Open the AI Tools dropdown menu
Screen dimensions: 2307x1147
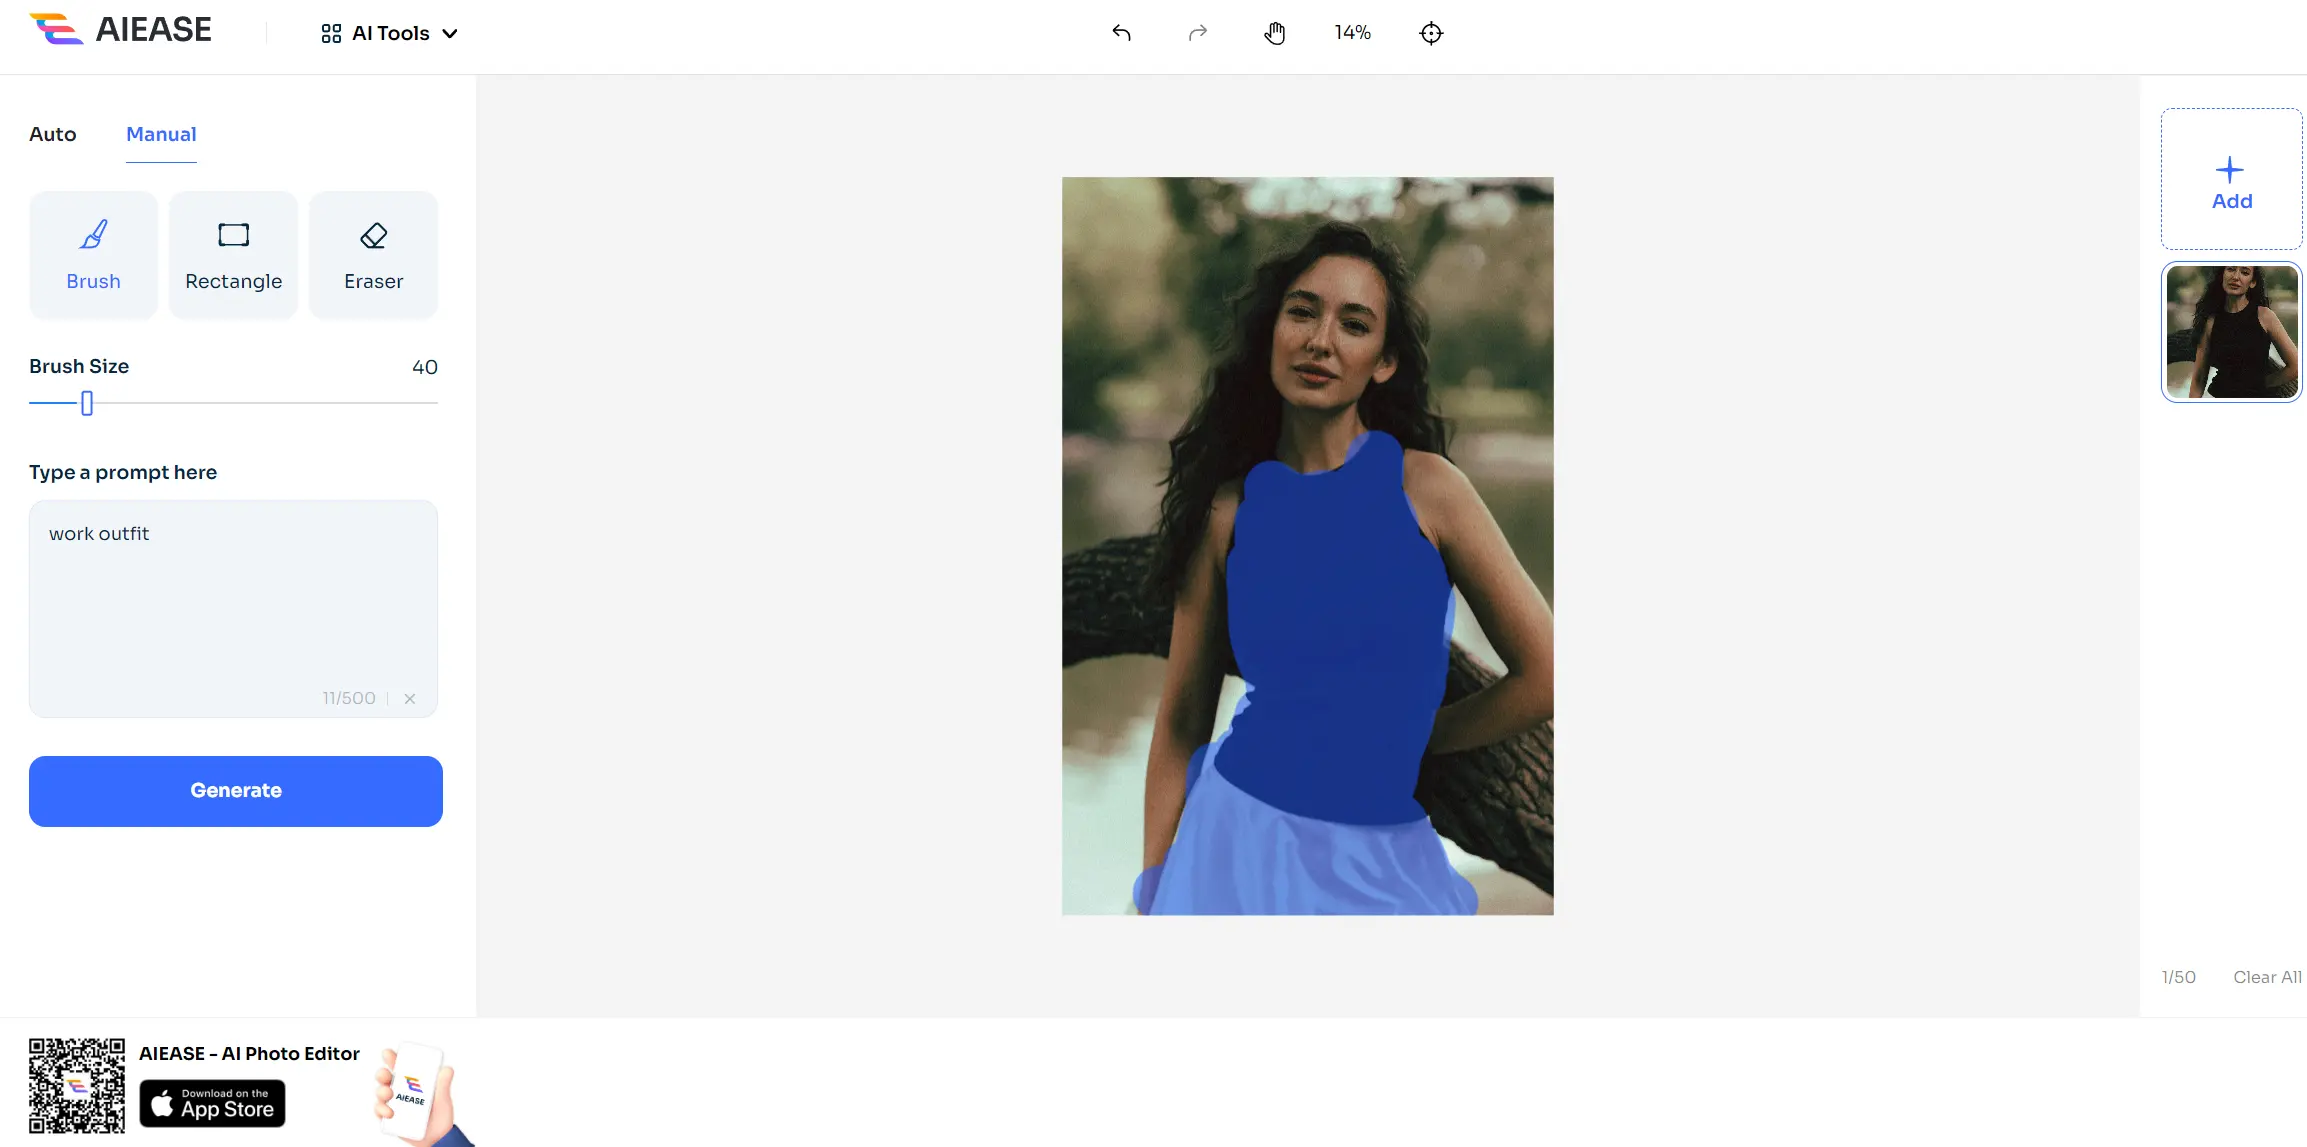click(389, 33)
